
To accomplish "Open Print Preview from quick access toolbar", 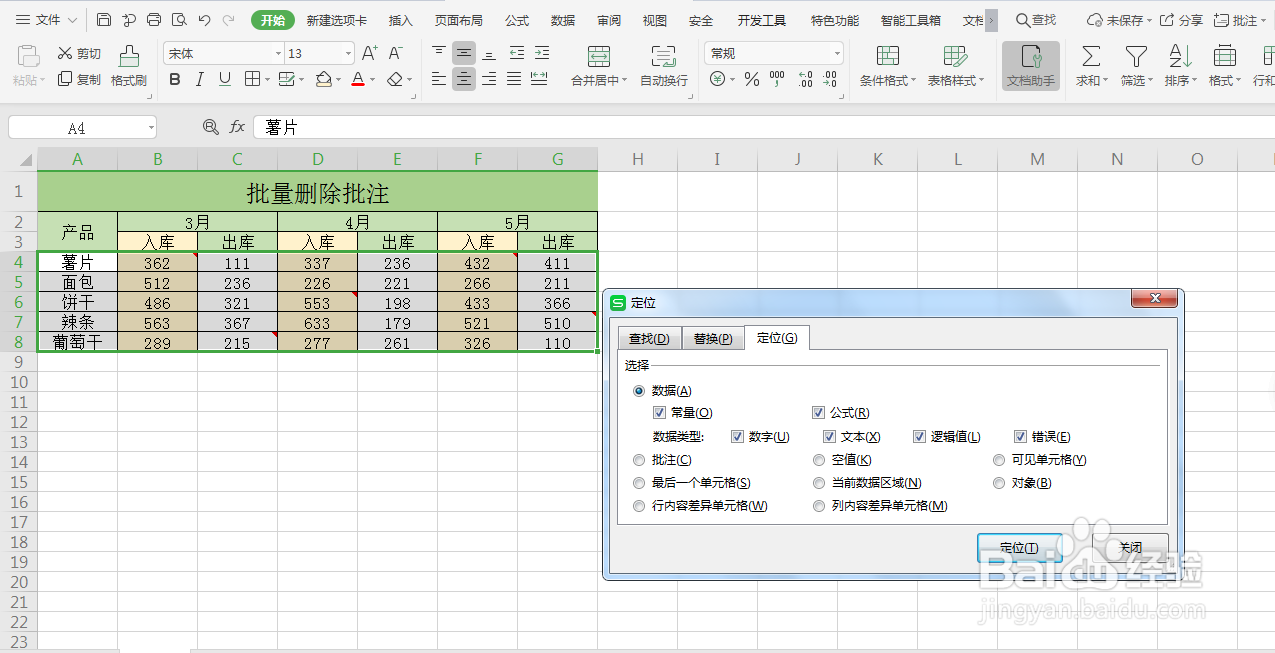I will [x=179, y=20].
